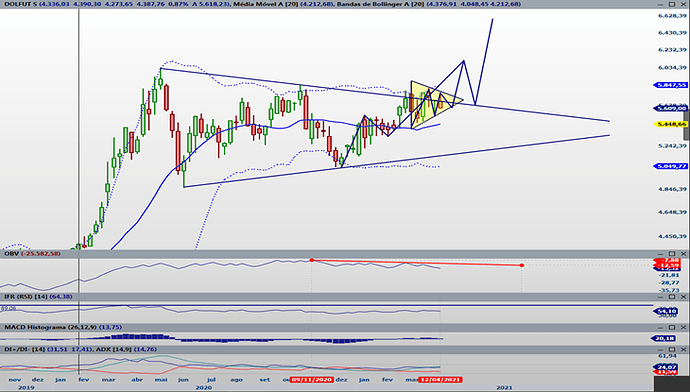Maximize the DI+/DI- ADX panel
This screenshot has width=690, height=392.
[672, 349]
